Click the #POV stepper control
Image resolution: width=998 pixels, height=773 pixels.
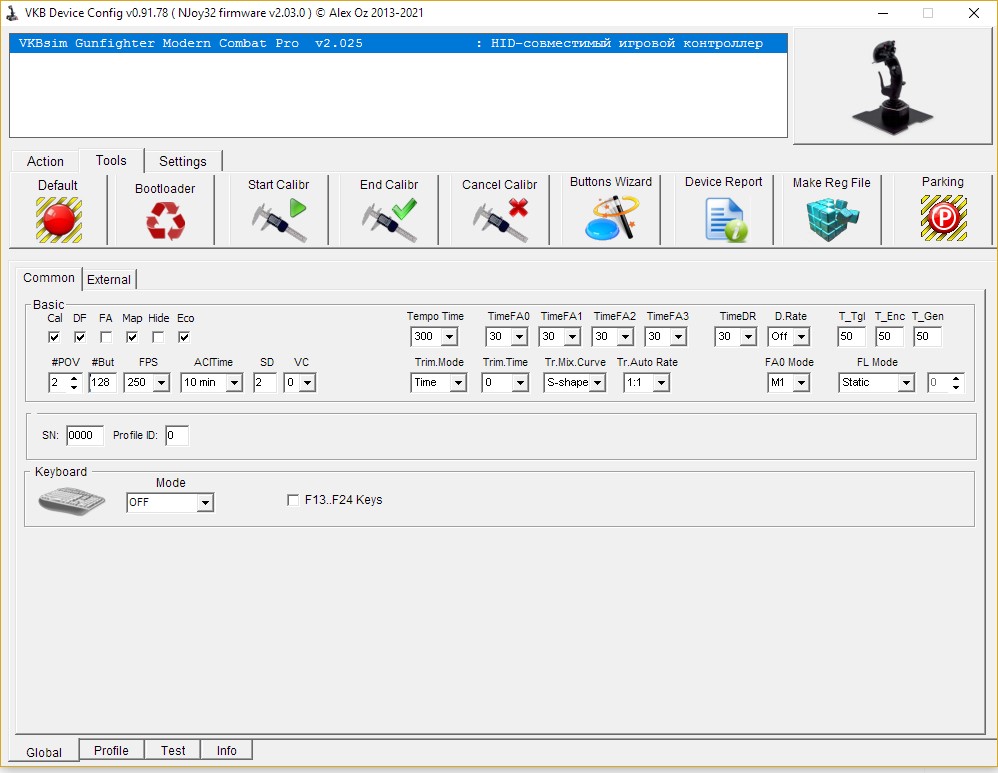point(74,383)
